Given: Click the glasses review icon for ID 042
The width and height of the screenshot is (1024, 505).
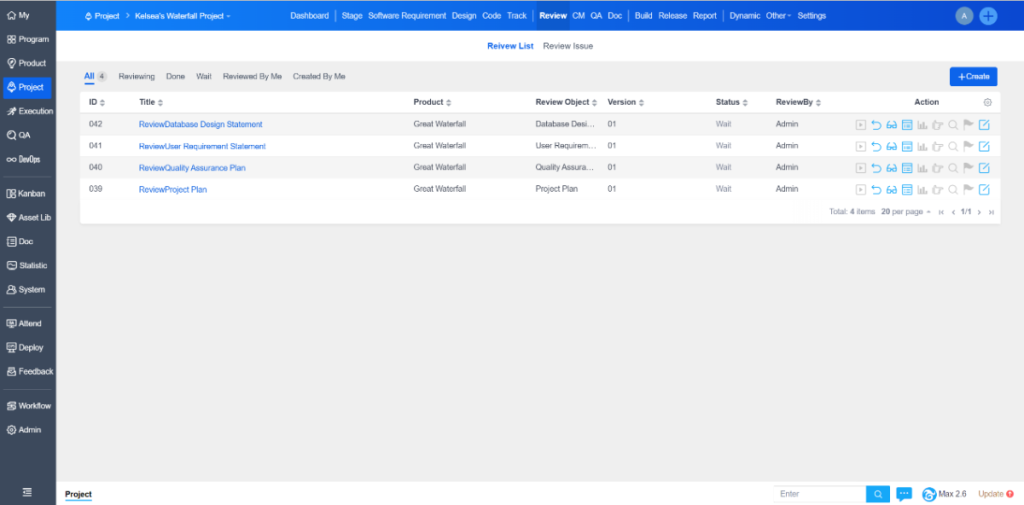Looking at the screenshot, I should click(891, 125).
